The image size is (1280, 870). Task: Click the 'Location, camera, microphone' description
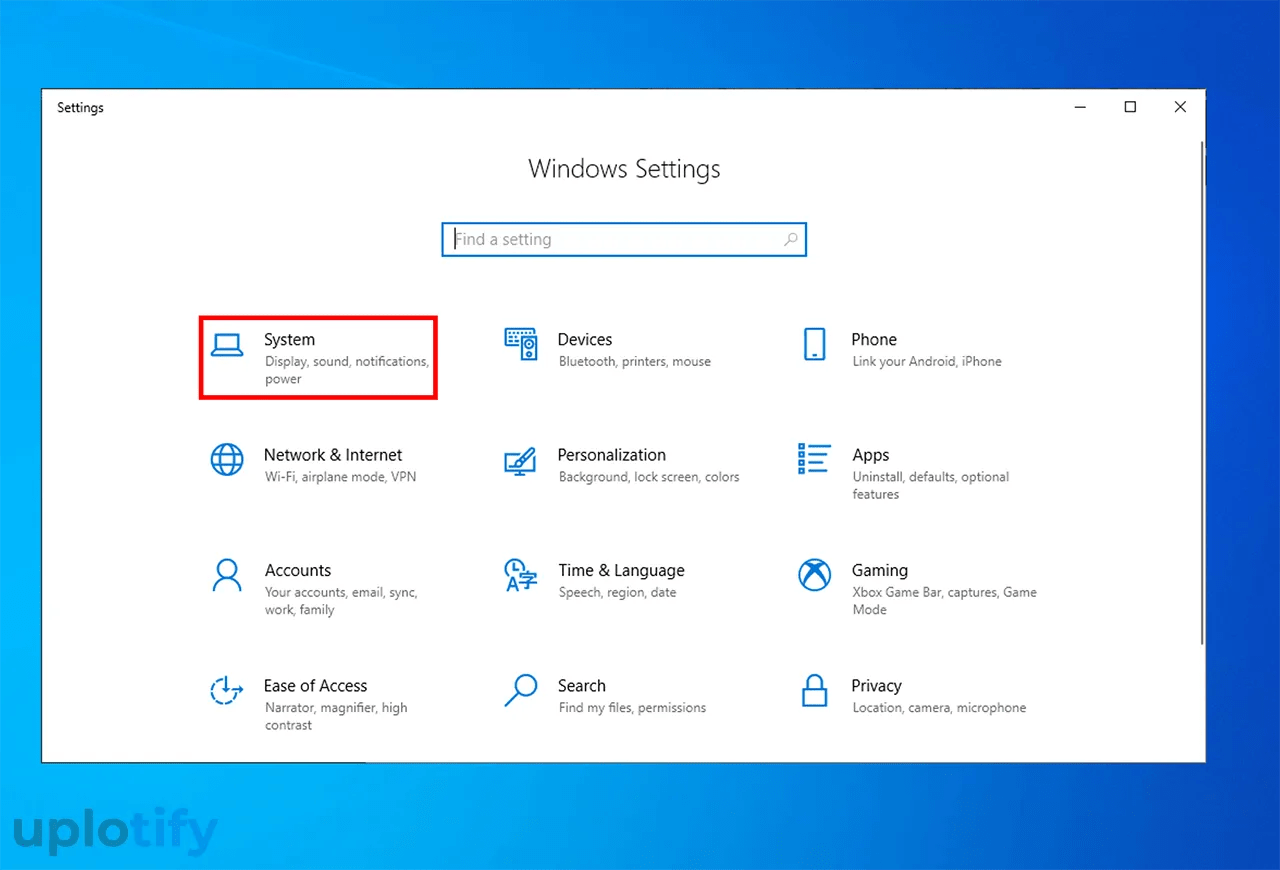point(940,708)
